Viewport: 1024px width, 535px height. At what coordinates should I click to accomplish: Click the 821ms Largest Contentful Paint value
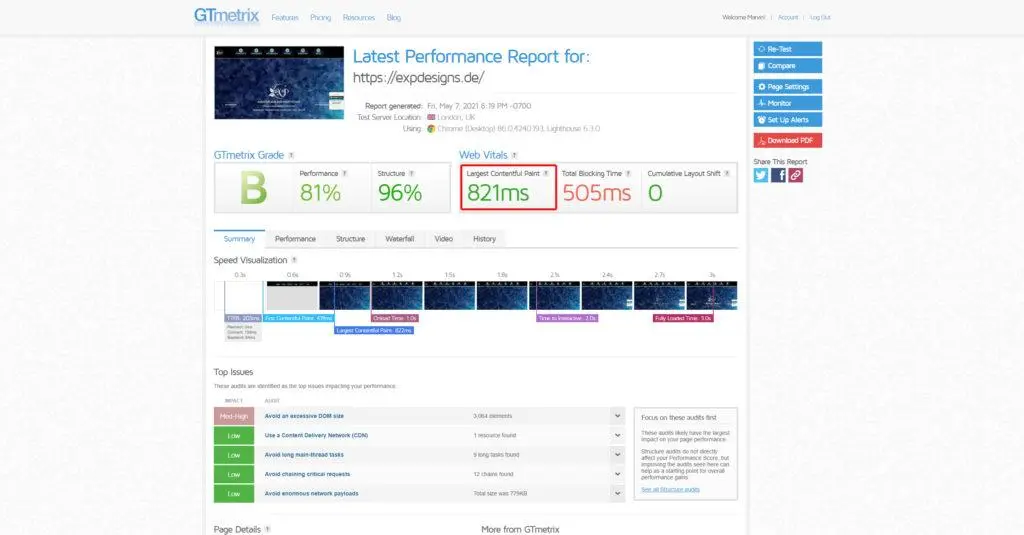(498, 193)
